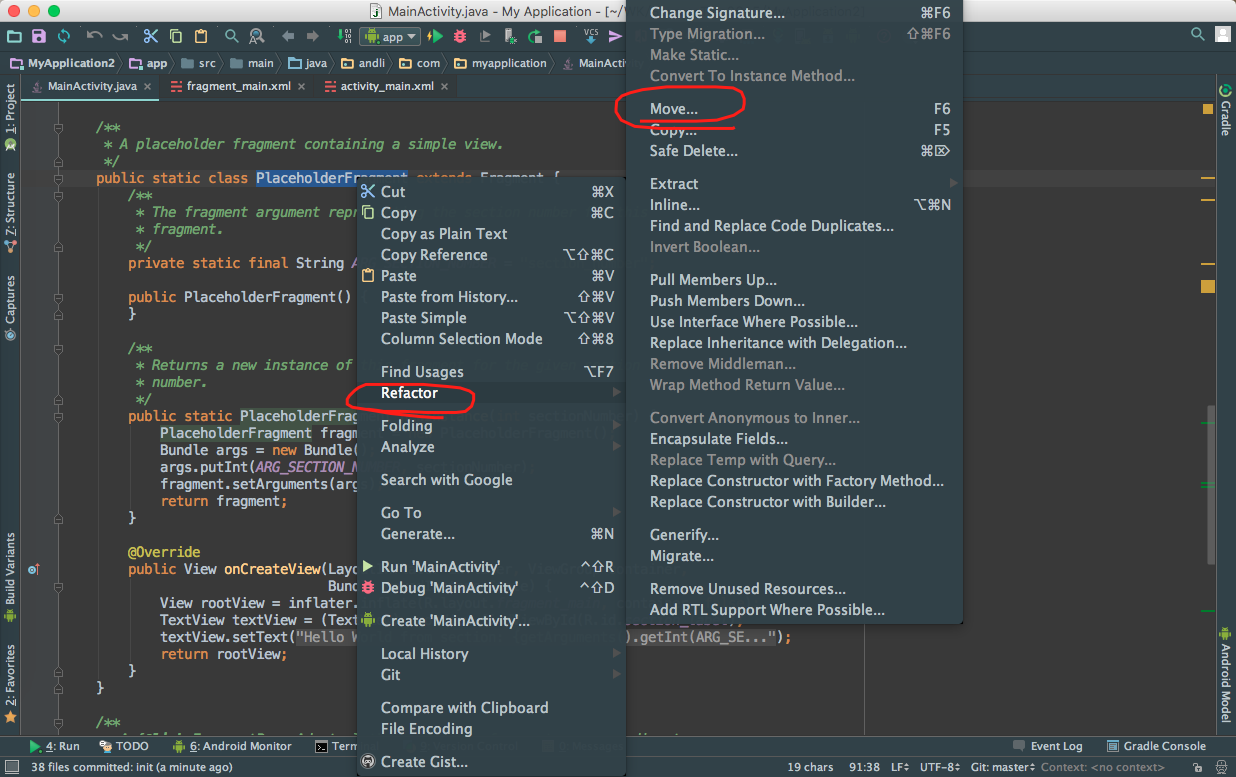The height and width of the screenshot is (777, 1236).
Task: Undo the last action from the toolbar
Action: click(95, 36)
